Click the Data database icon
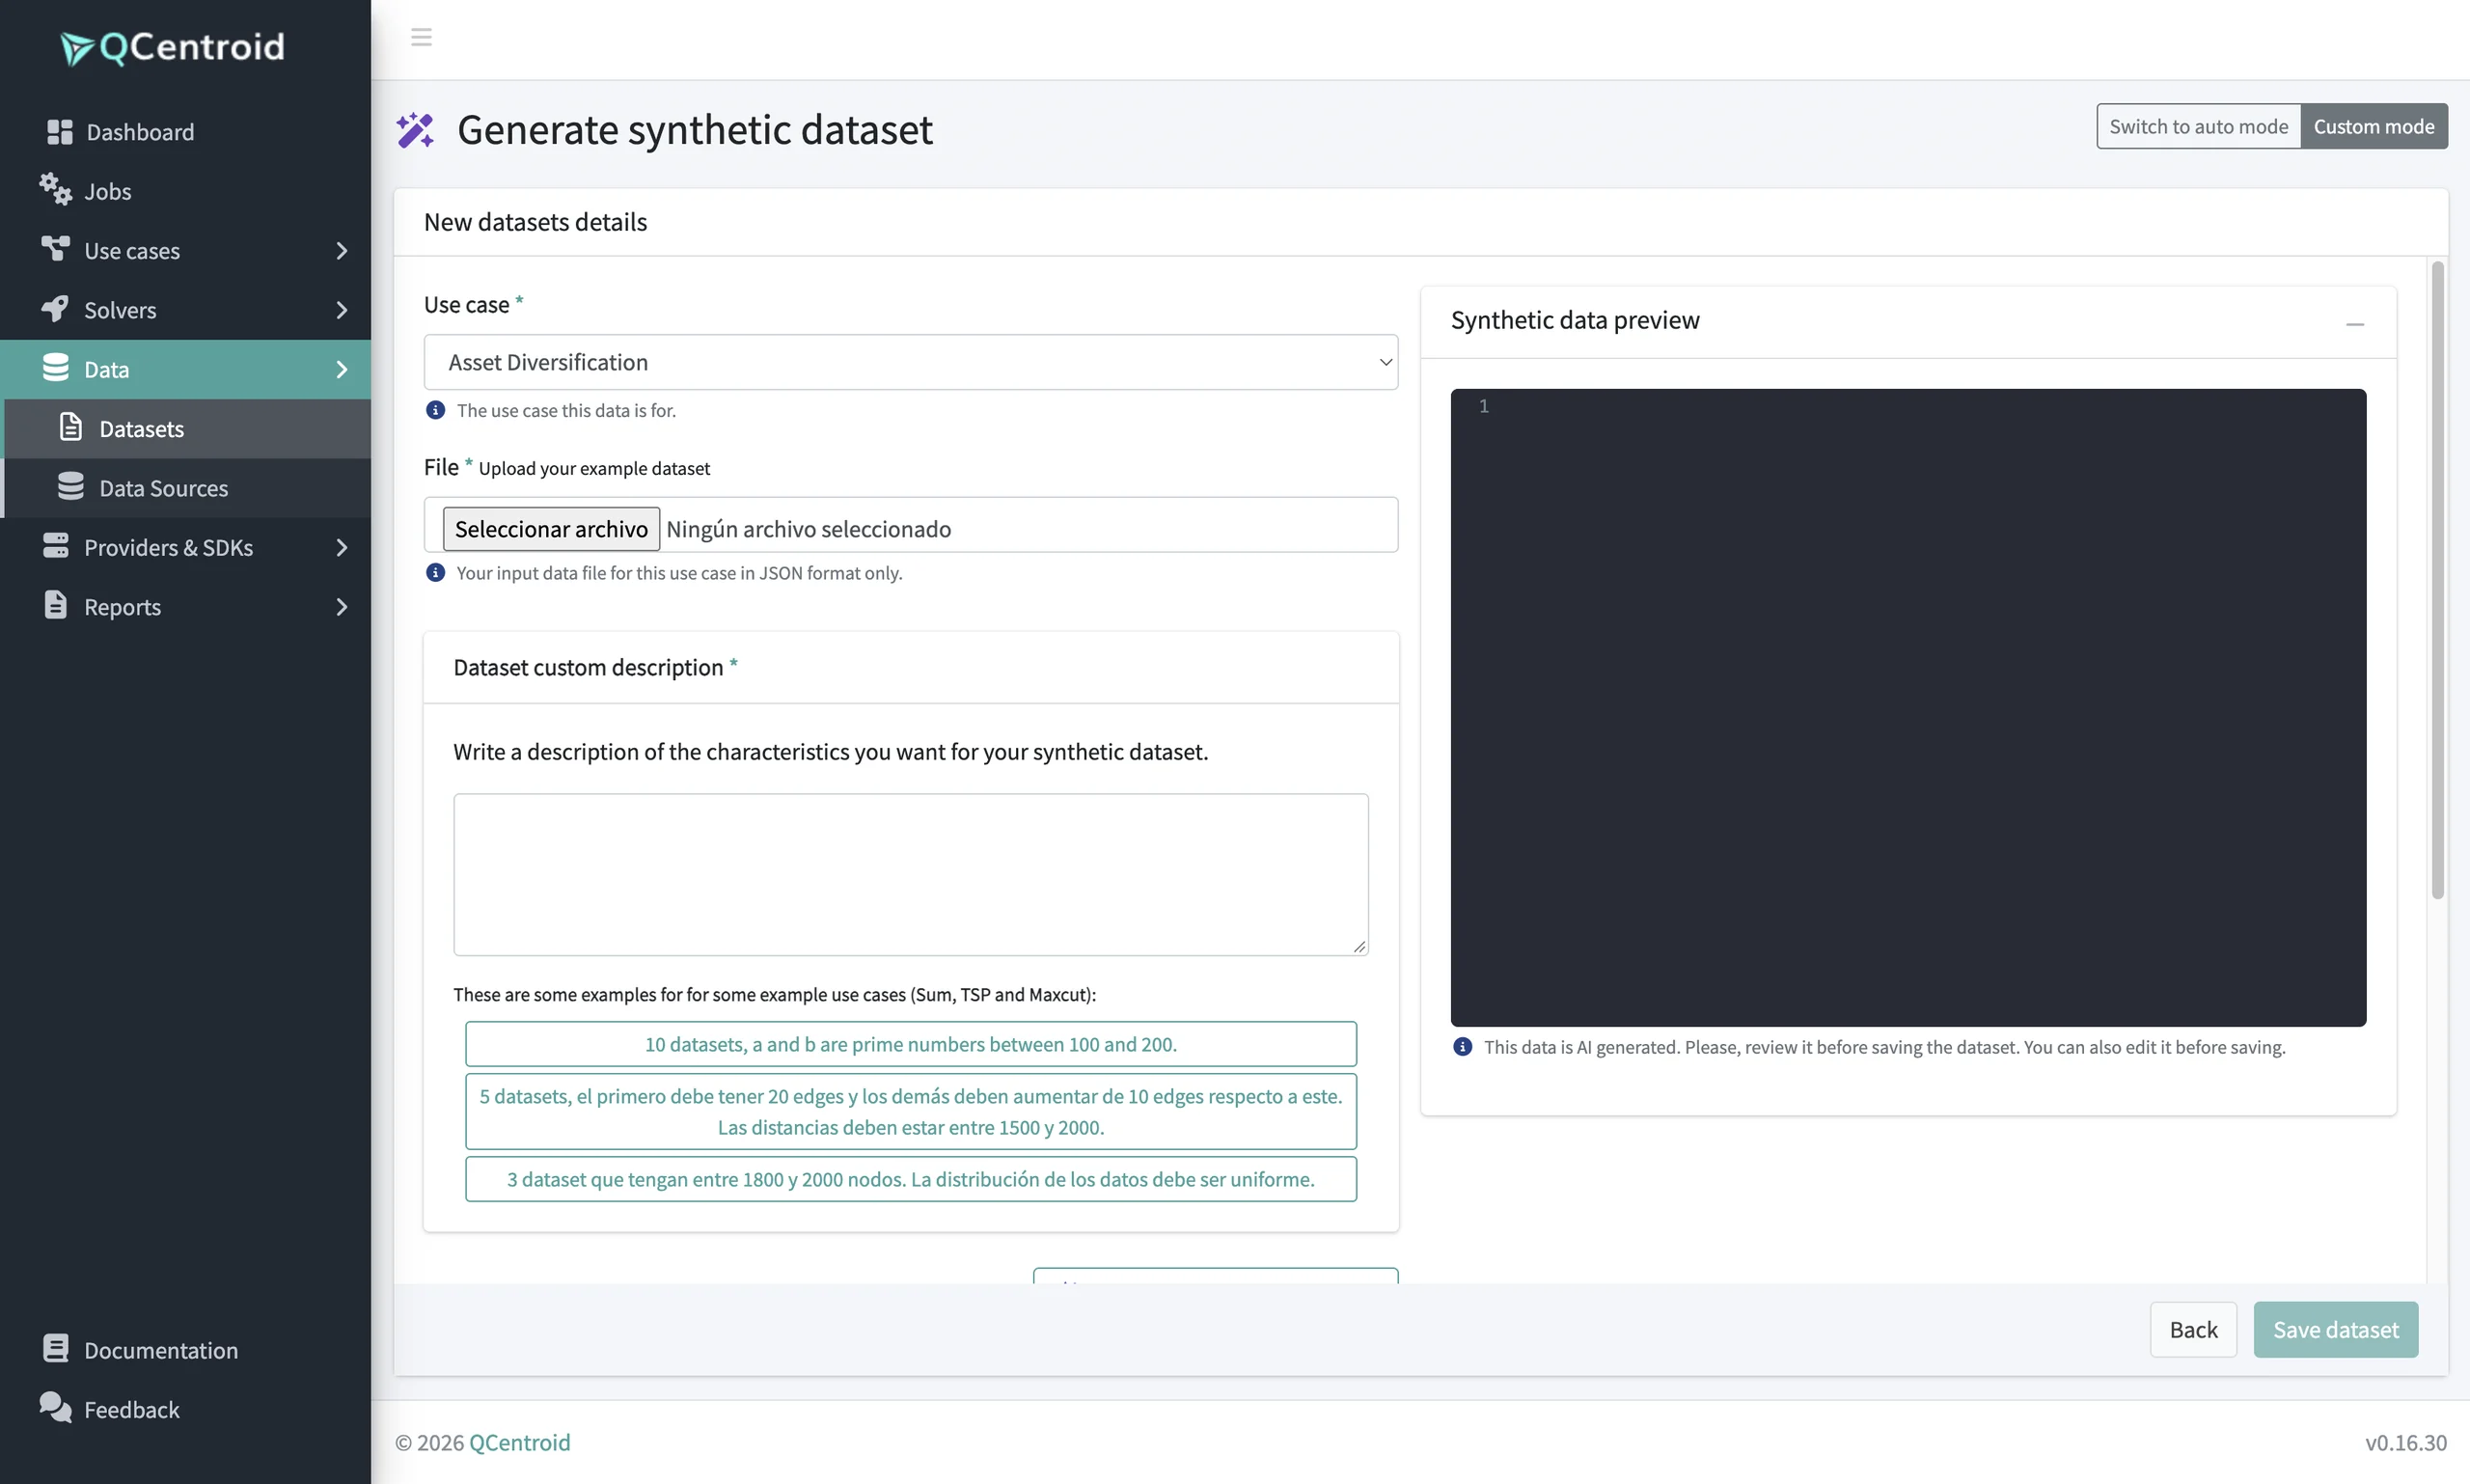2470x1484 pixels. click(56, 368)
